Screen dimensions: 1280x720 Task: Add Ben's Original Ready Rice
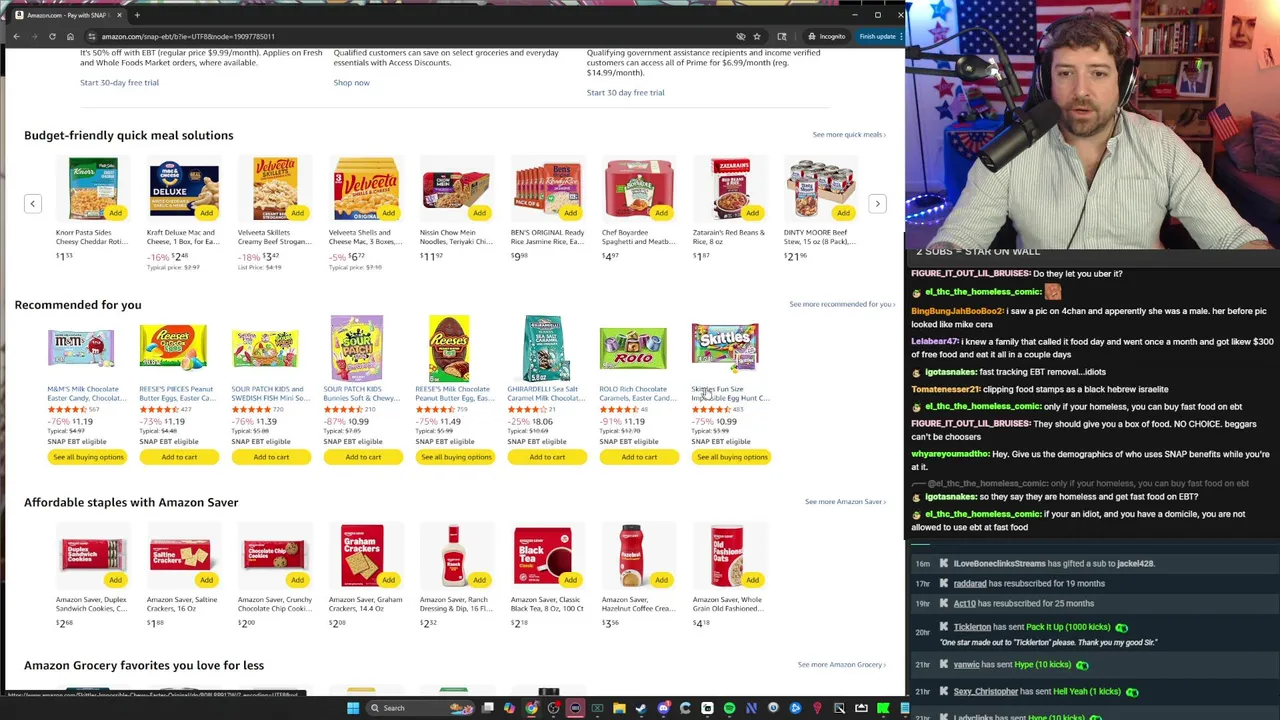[571, 213]
